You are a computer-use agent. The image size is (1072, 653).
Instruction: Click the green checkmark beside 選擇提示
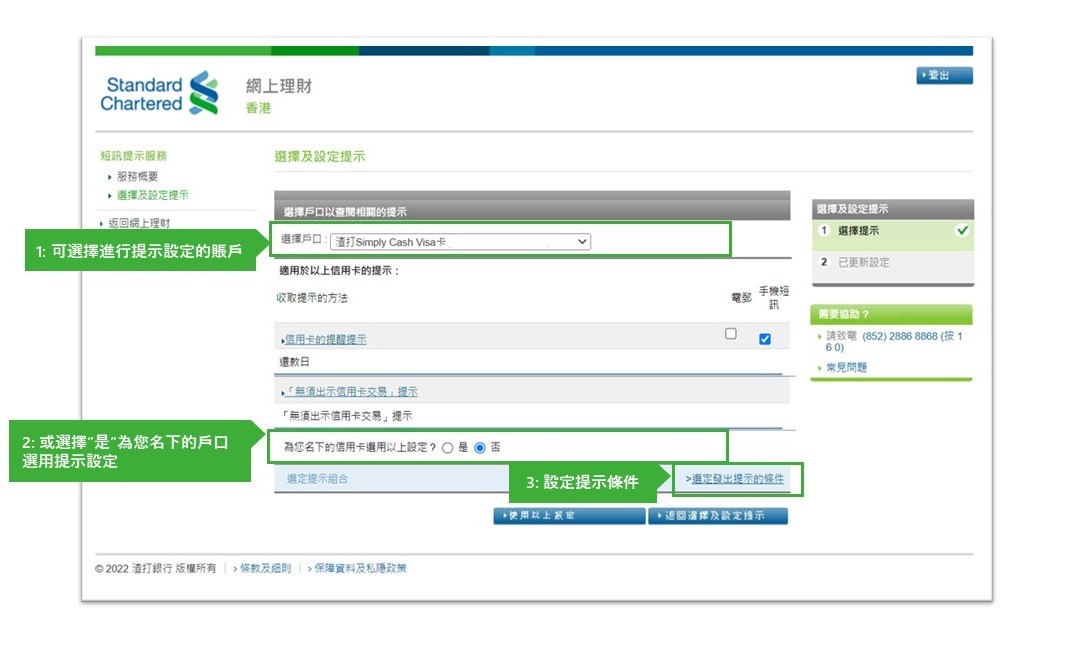coord(964,232)
